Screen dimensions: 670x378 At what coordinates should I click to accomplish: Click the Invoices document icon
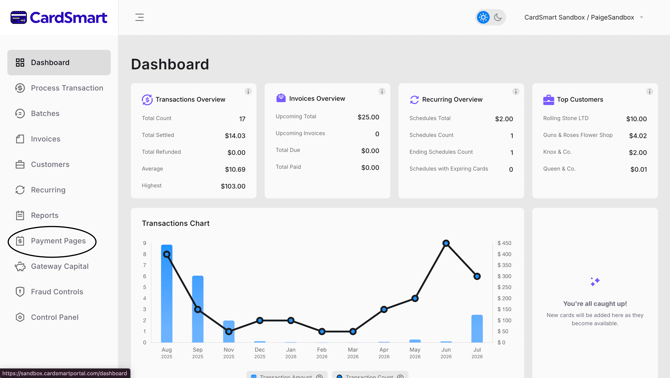[x=20, y=139]
